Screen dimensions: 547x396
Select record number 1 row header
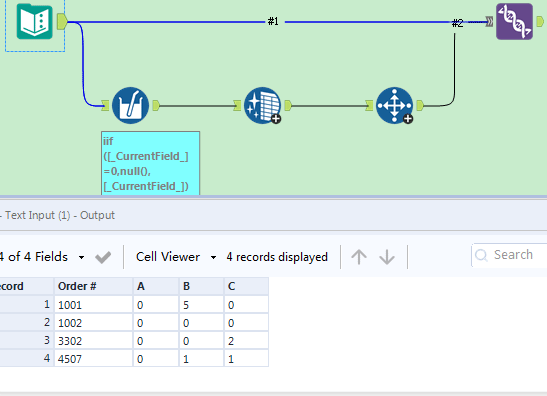27,305
